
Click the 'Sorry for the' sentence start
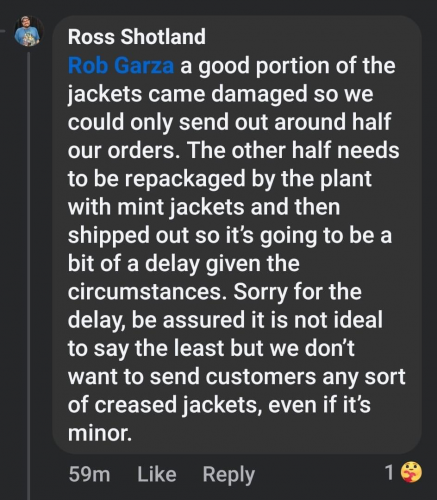point(297,292)
